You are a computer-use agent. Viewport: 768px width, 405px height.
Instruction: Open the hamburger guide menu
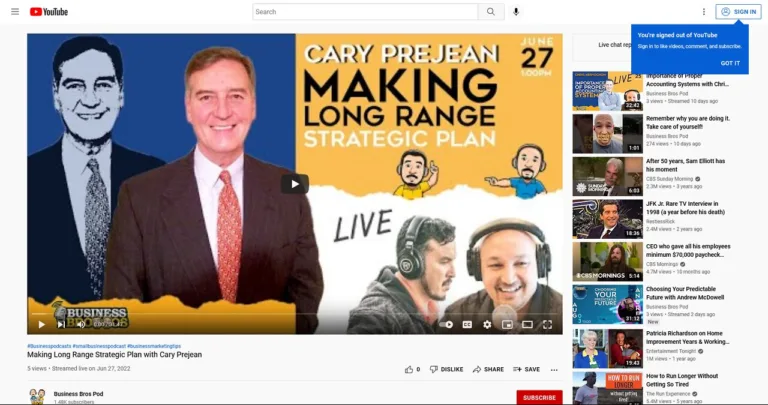15,12
